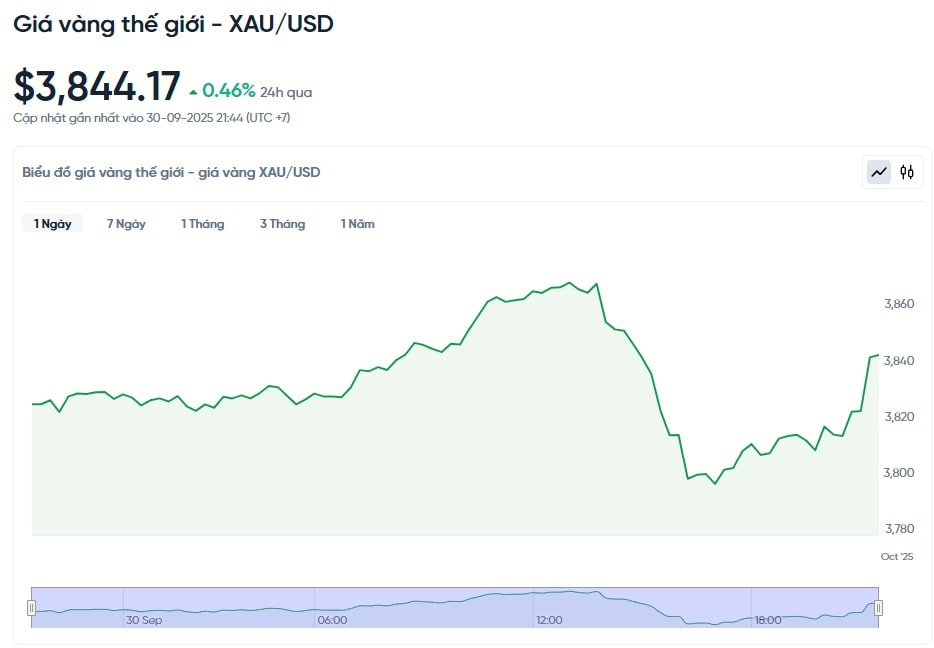The width and height of the screenshot is (934, 648).
Task: Switch to the candlestick chart icon
Action: tap(907, 172)
